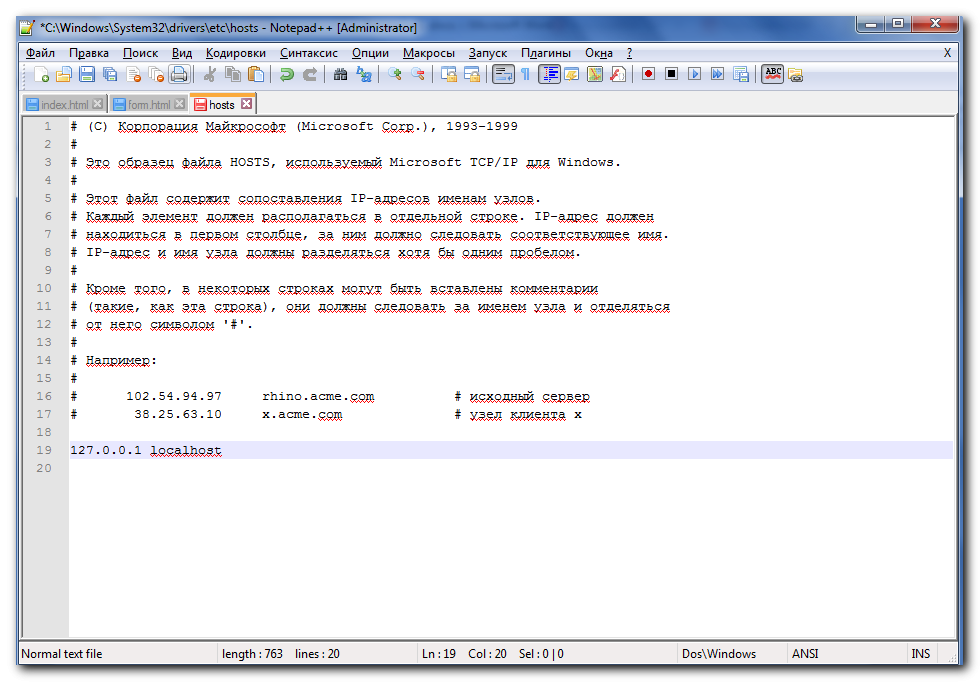
Task: Click the 'Normal text file' status entry
Action: 62,654
